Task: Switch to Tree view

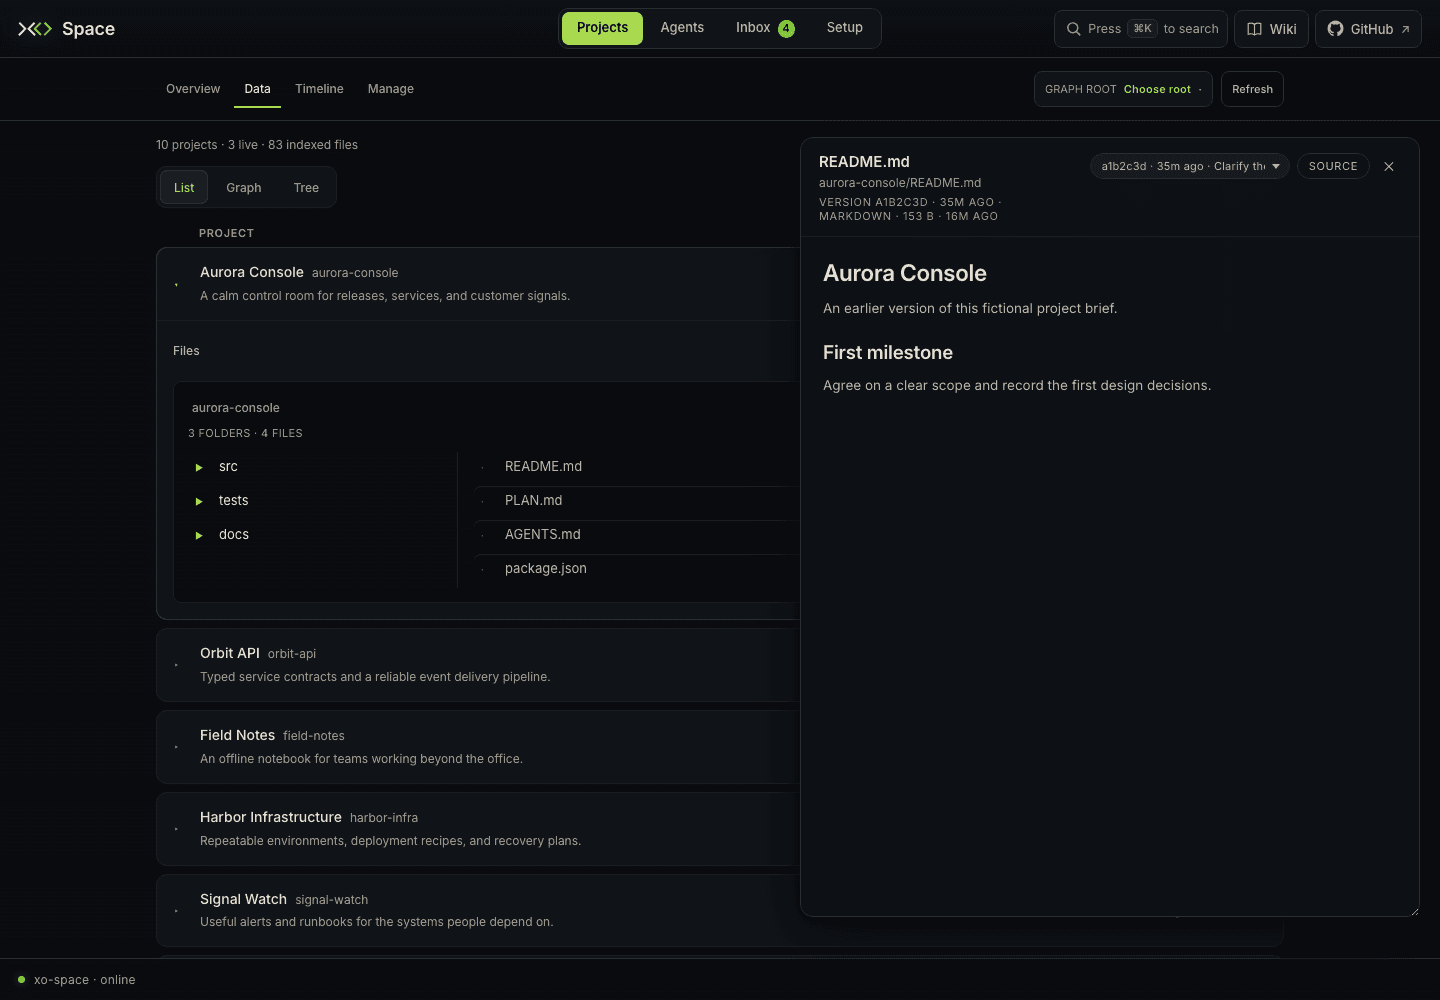Action: click(x=306, y=188)
